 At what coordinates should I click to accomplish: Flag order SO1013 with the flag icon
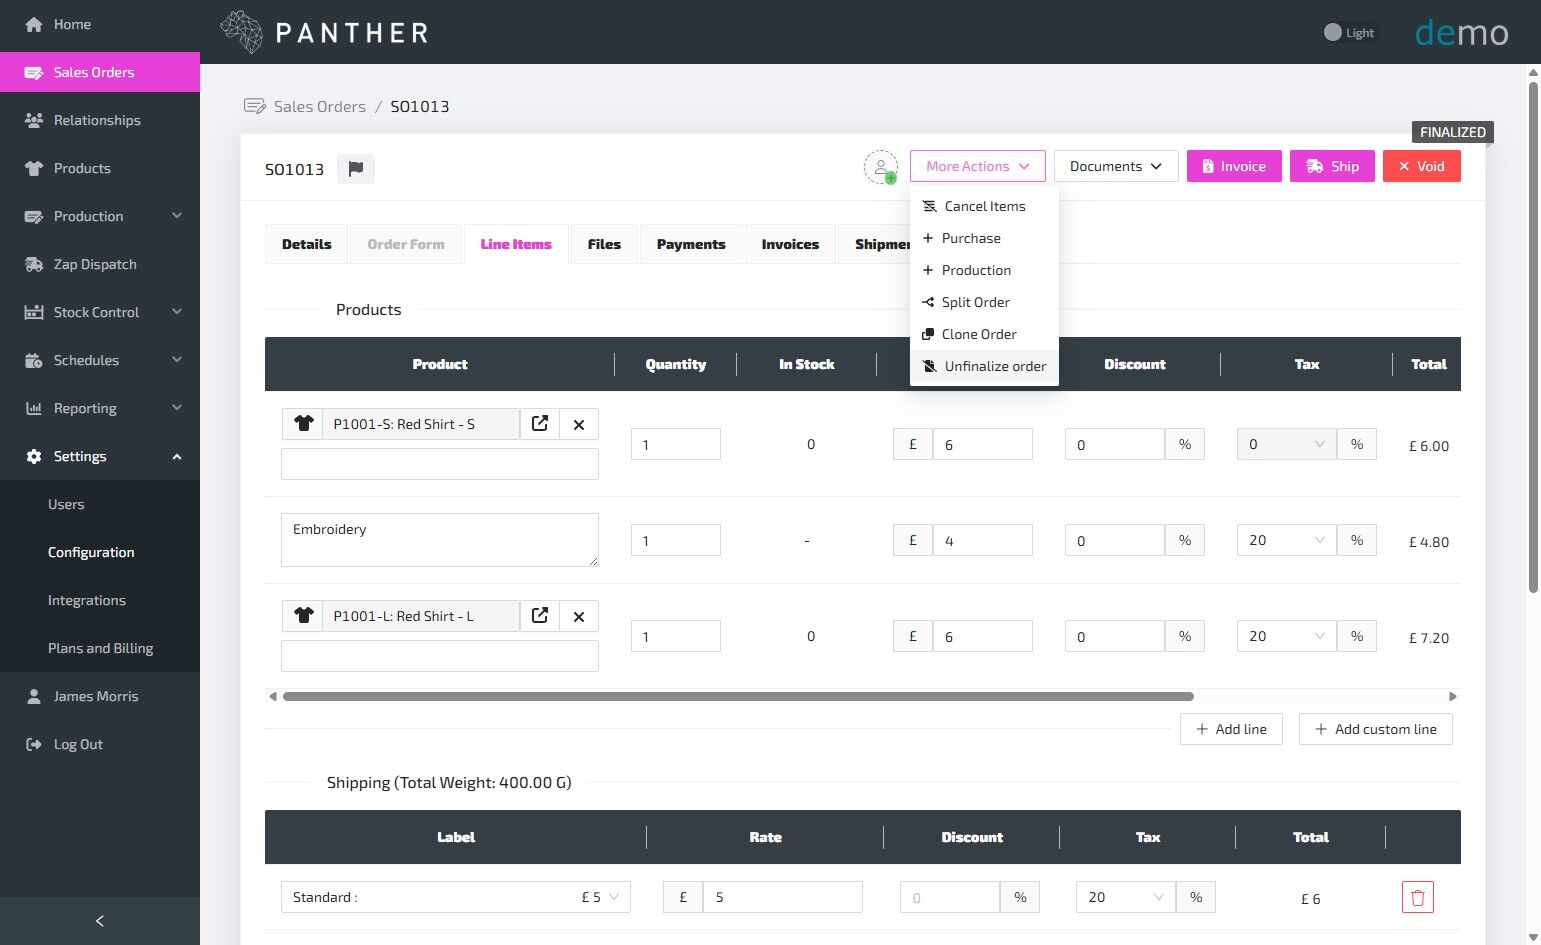[356, 169]
